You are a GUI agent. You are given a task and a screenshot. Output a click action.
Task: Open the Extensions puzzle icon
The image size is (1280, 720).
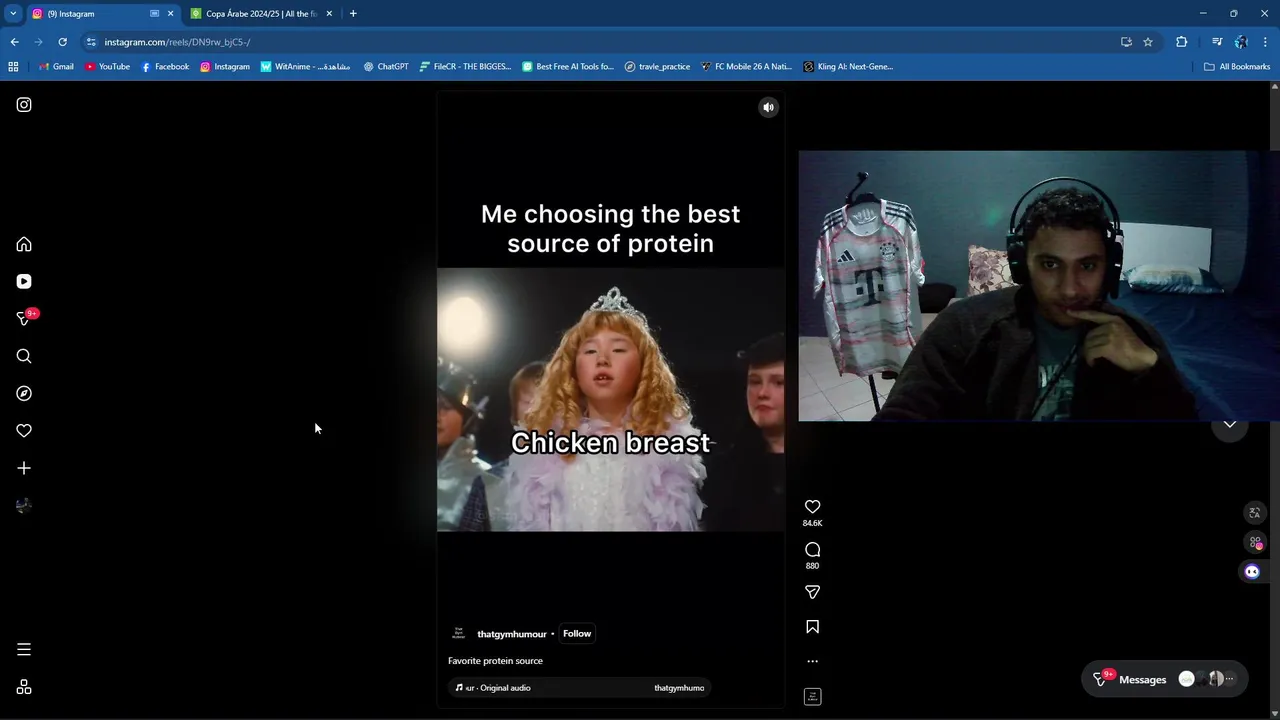(1181, 42)
